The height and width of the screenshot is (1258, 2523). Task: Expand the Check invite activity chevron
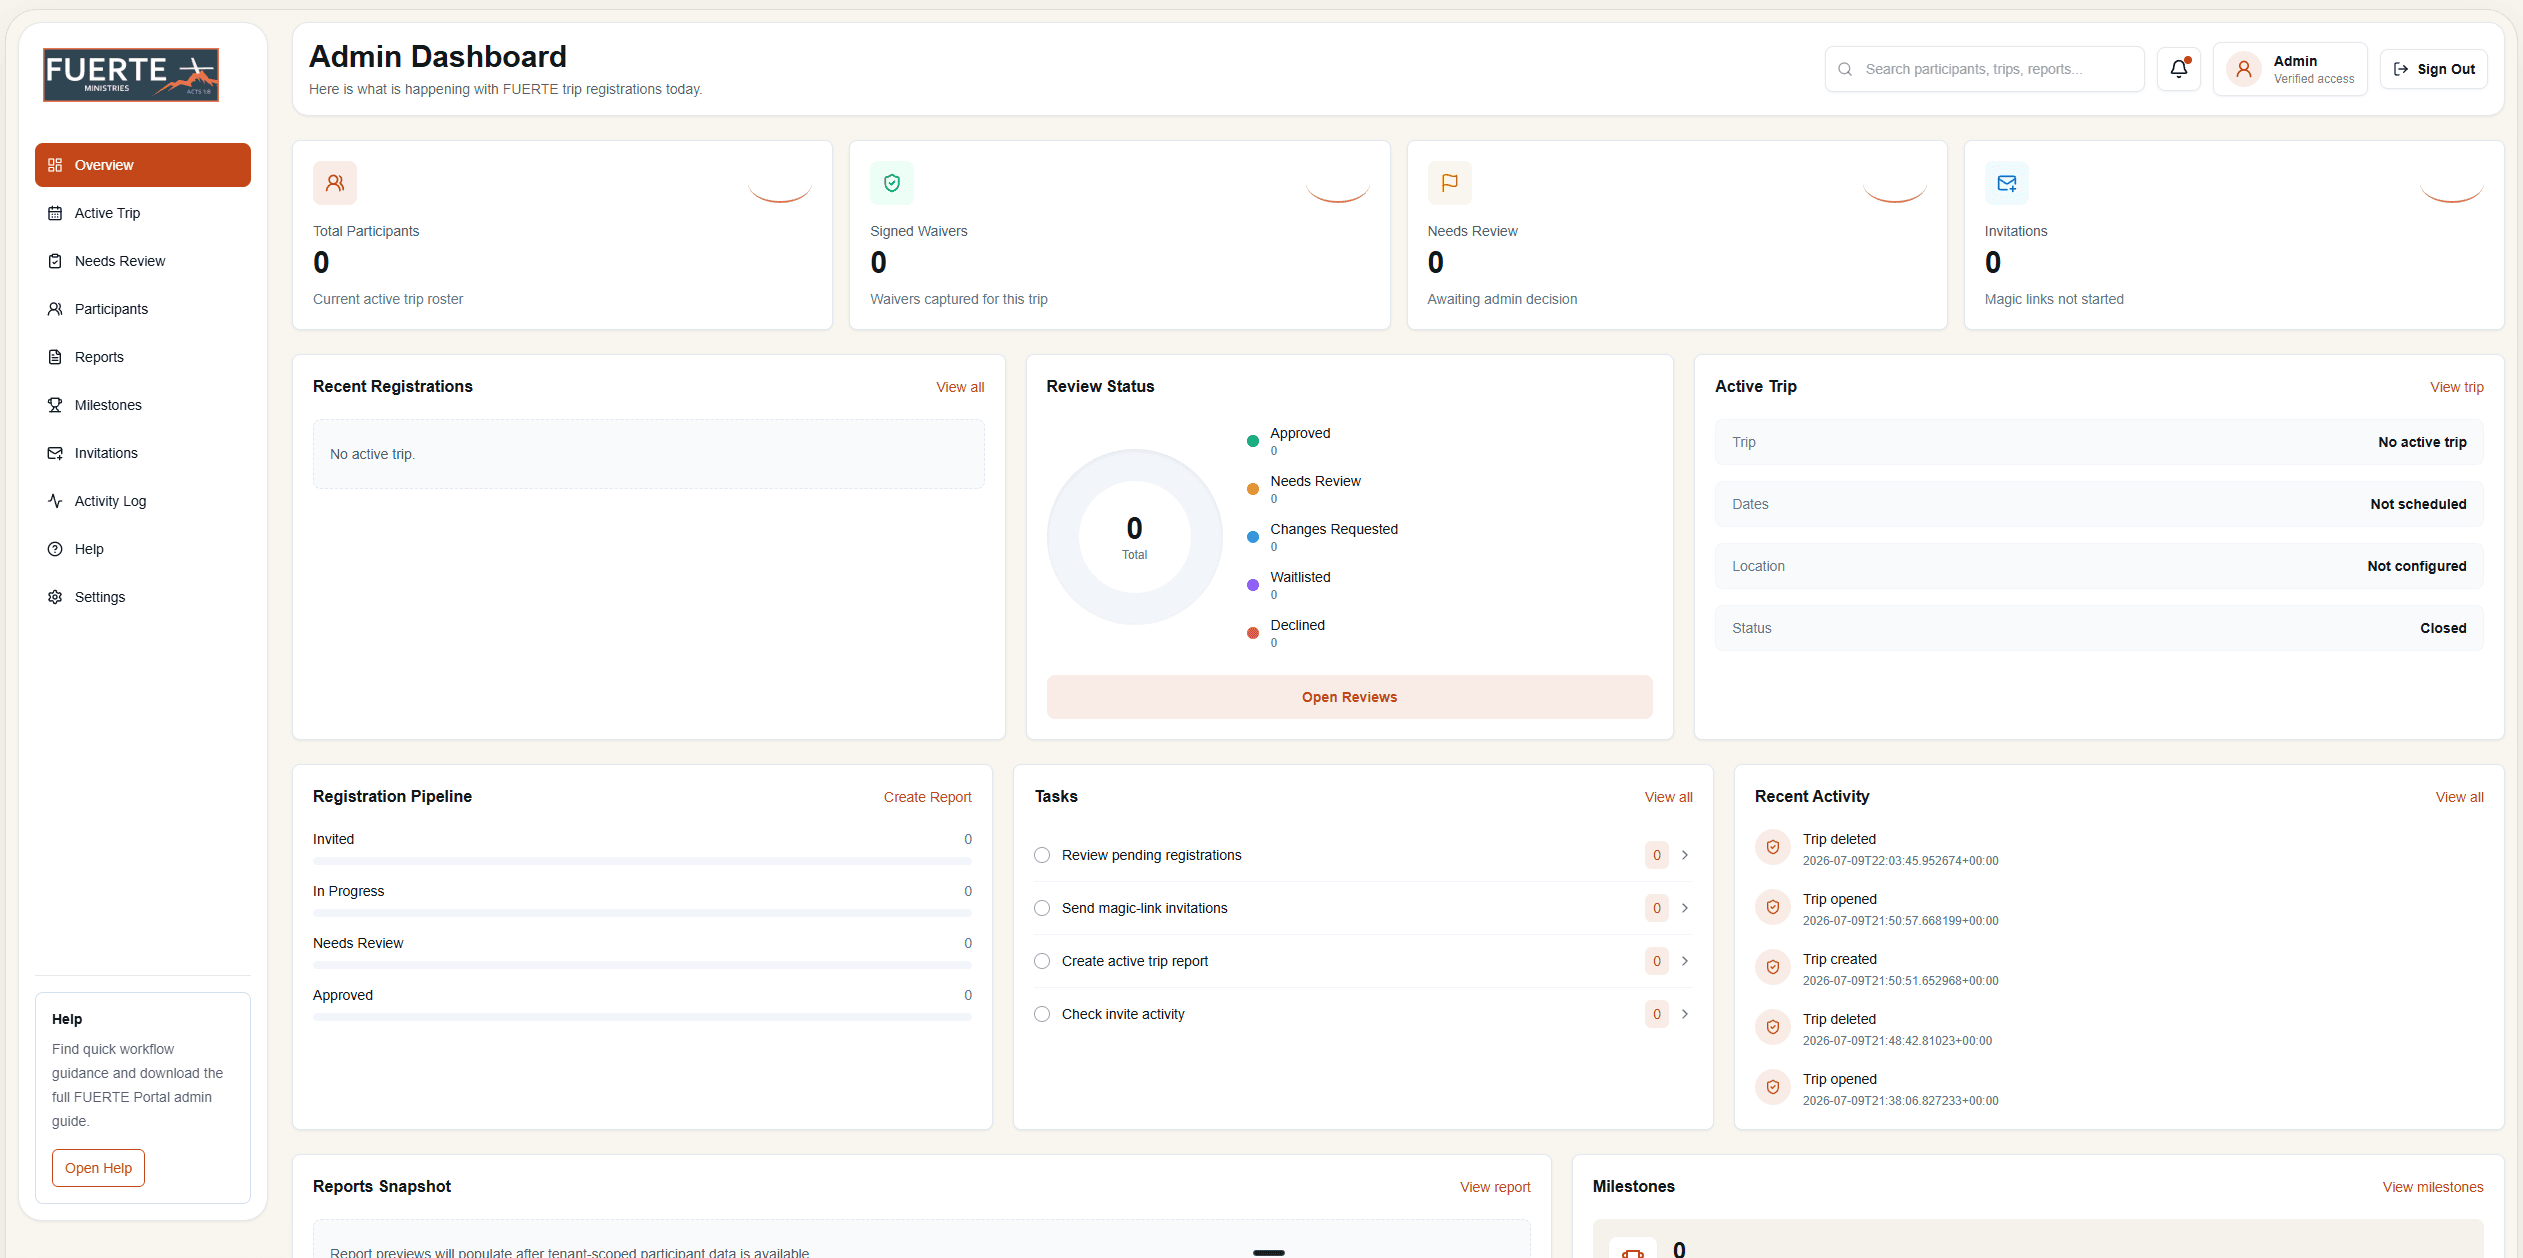[x=1685, y=1014]
